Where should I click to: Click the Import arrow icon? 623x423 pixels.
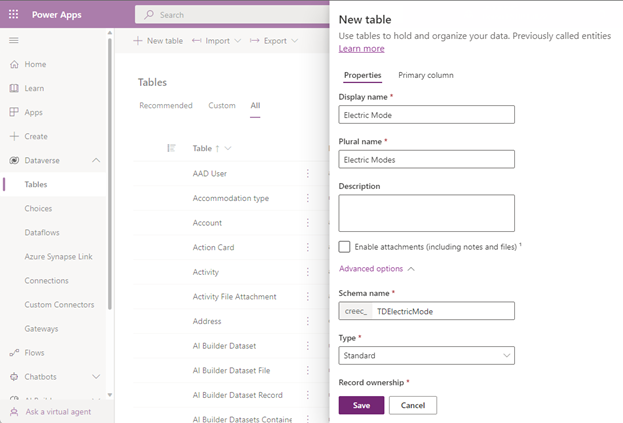coord(196,41)
